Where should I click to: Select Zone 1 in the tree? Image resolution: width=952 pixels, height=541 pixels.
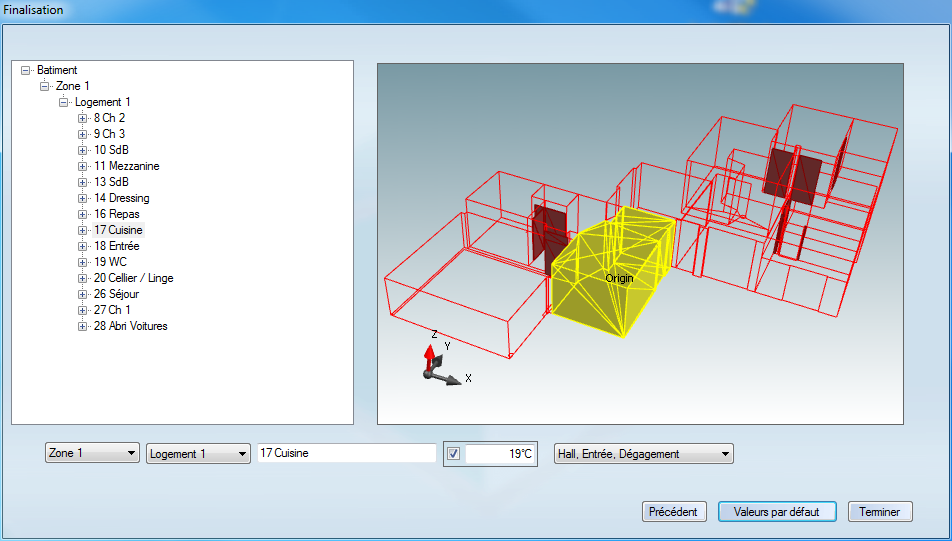point(73,86)
